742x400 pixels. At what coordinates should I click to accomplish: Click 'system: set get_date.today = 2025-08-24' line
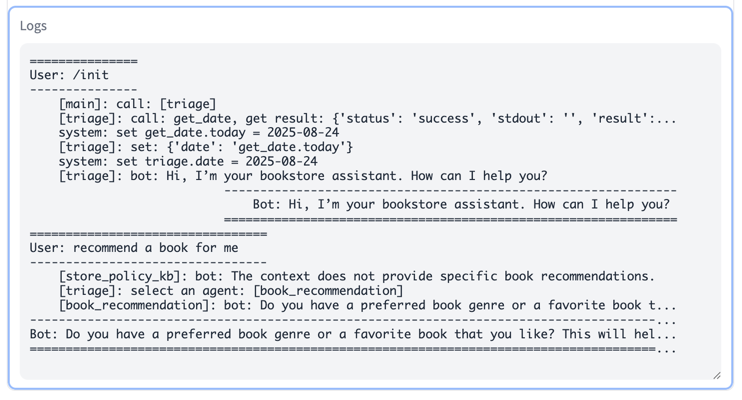click(x=199, y=133)
